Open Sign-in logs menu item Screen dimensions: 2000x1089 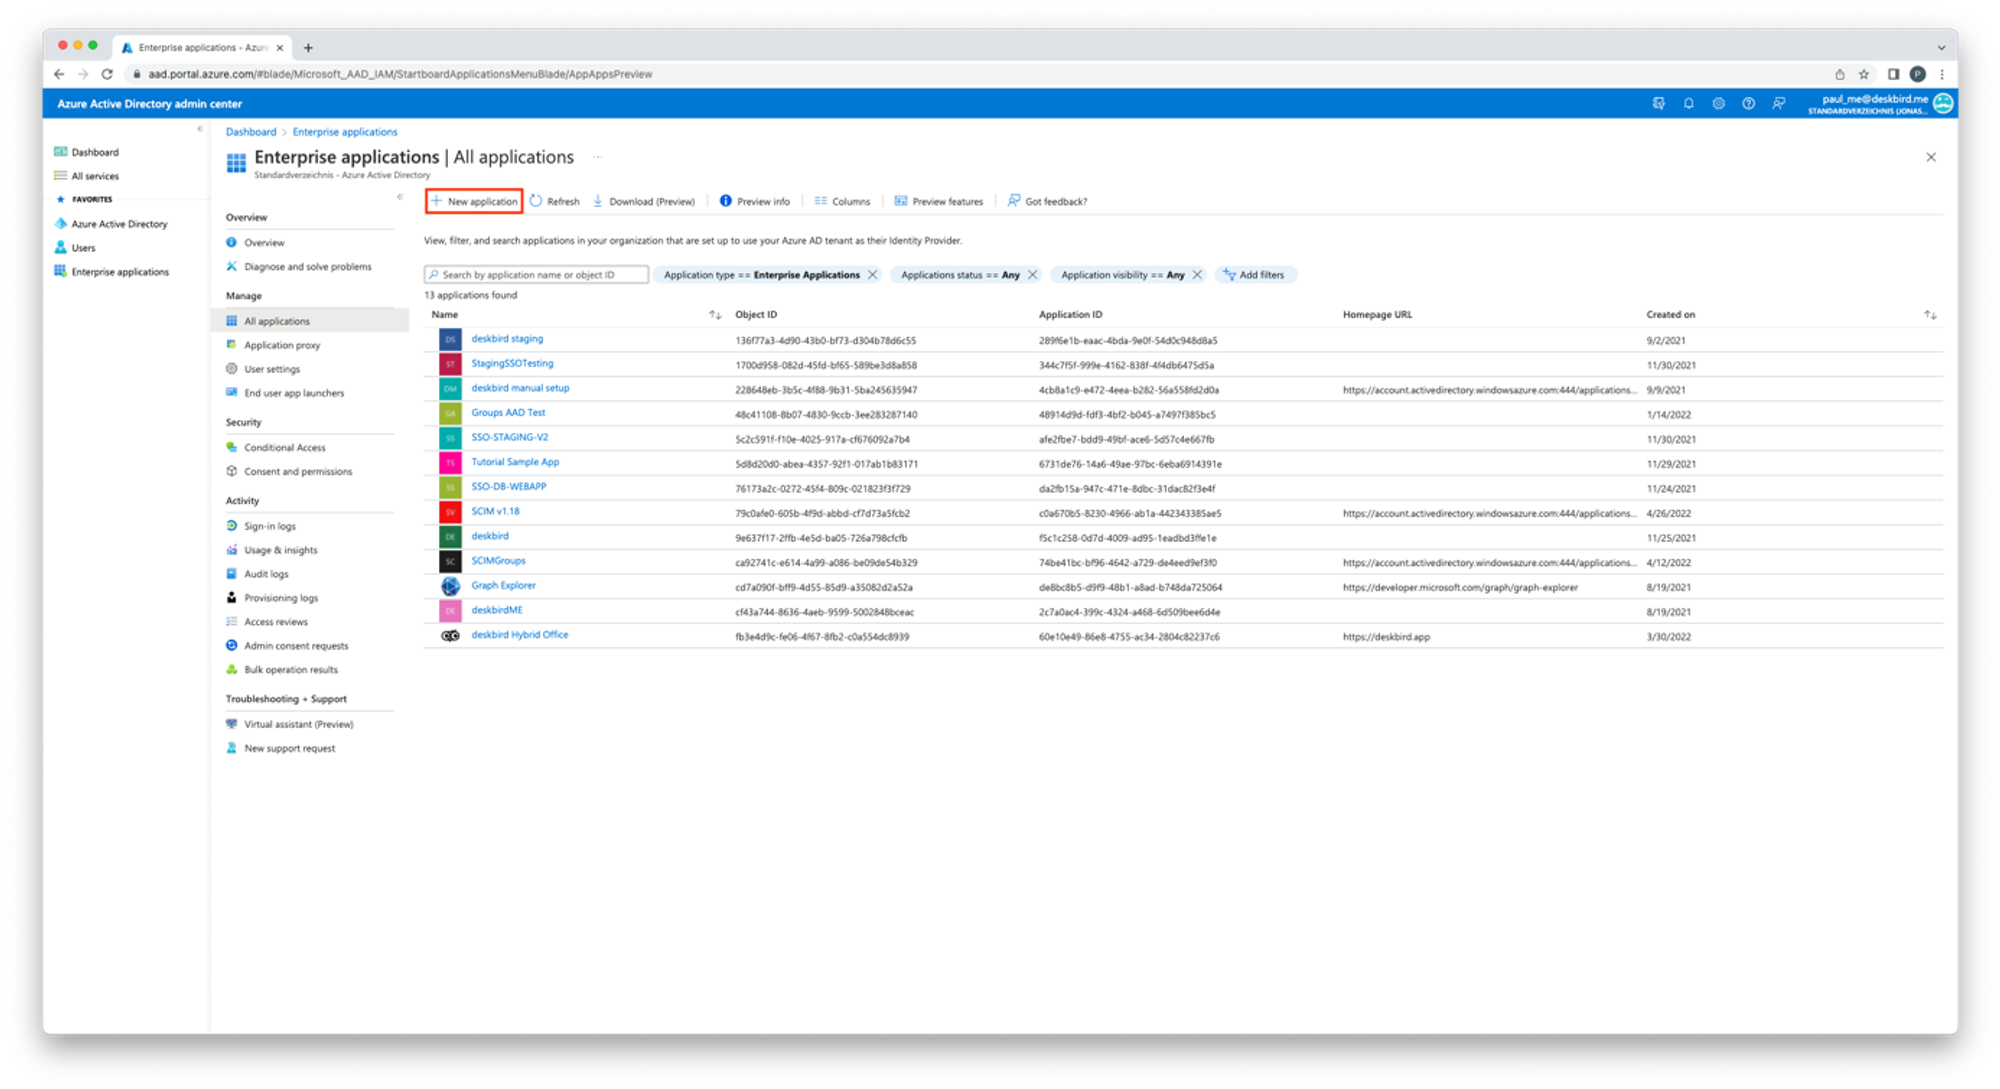pos(270,526)
